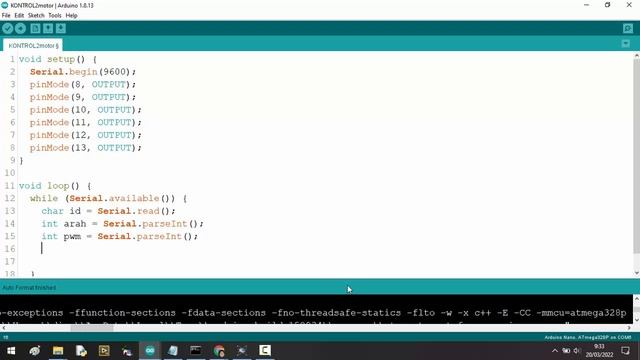The width and height of the screenshot is (640, 360).
Task: Open the Python file taskbar icon
Action: tap(81, 351)
